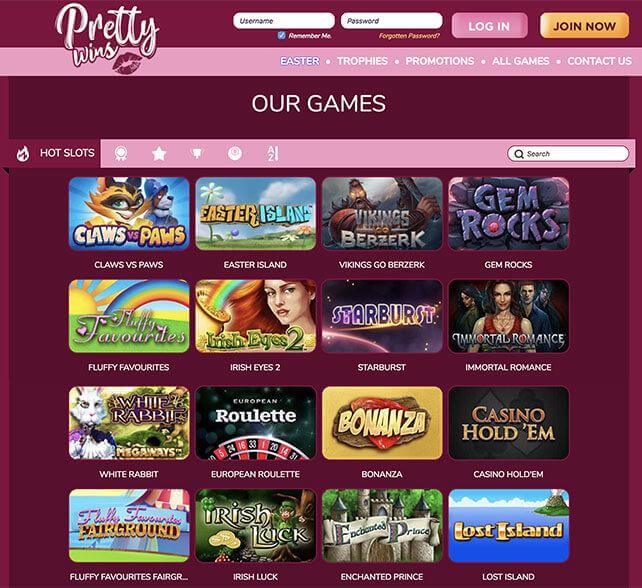Focus the Password input field
This screenshot has height=588, width=642.
[391, 21]
